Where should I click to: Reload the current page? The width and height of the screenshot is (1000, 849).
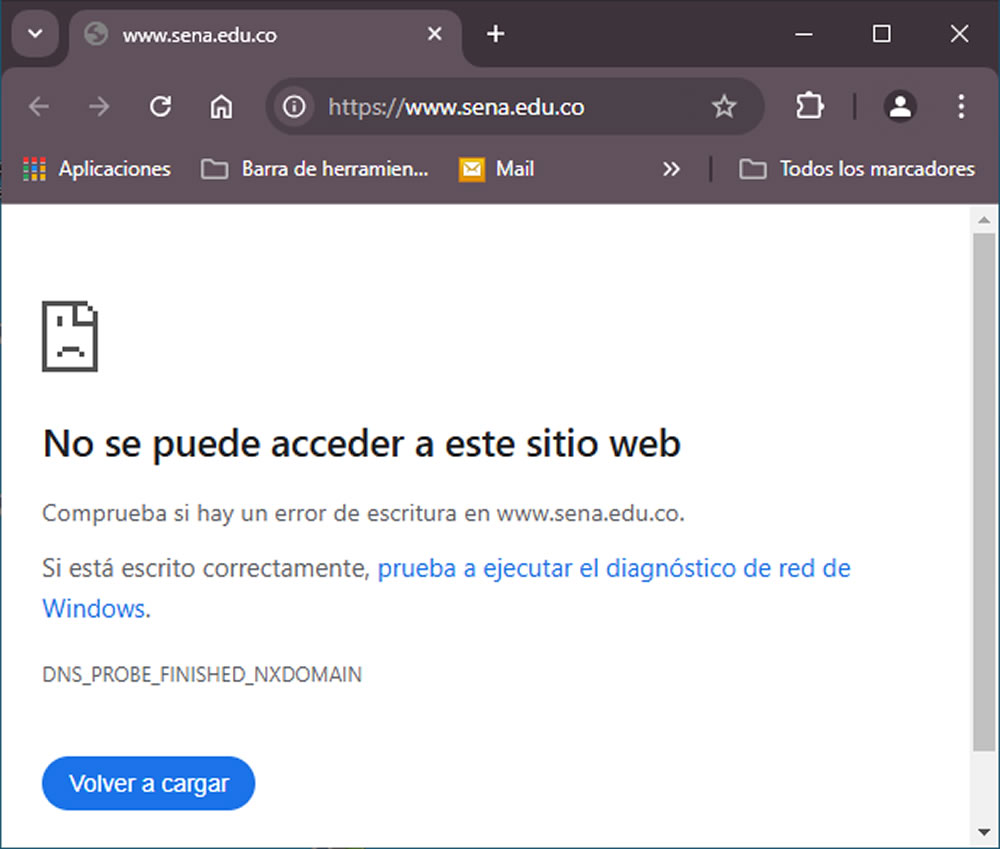[x=160, y=107]
